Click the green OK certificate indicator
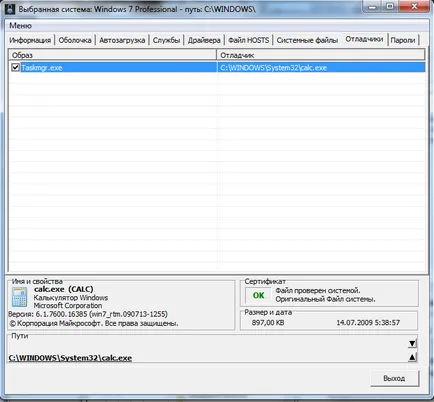This screenshot has height=402, width=434. pos(258,295)
